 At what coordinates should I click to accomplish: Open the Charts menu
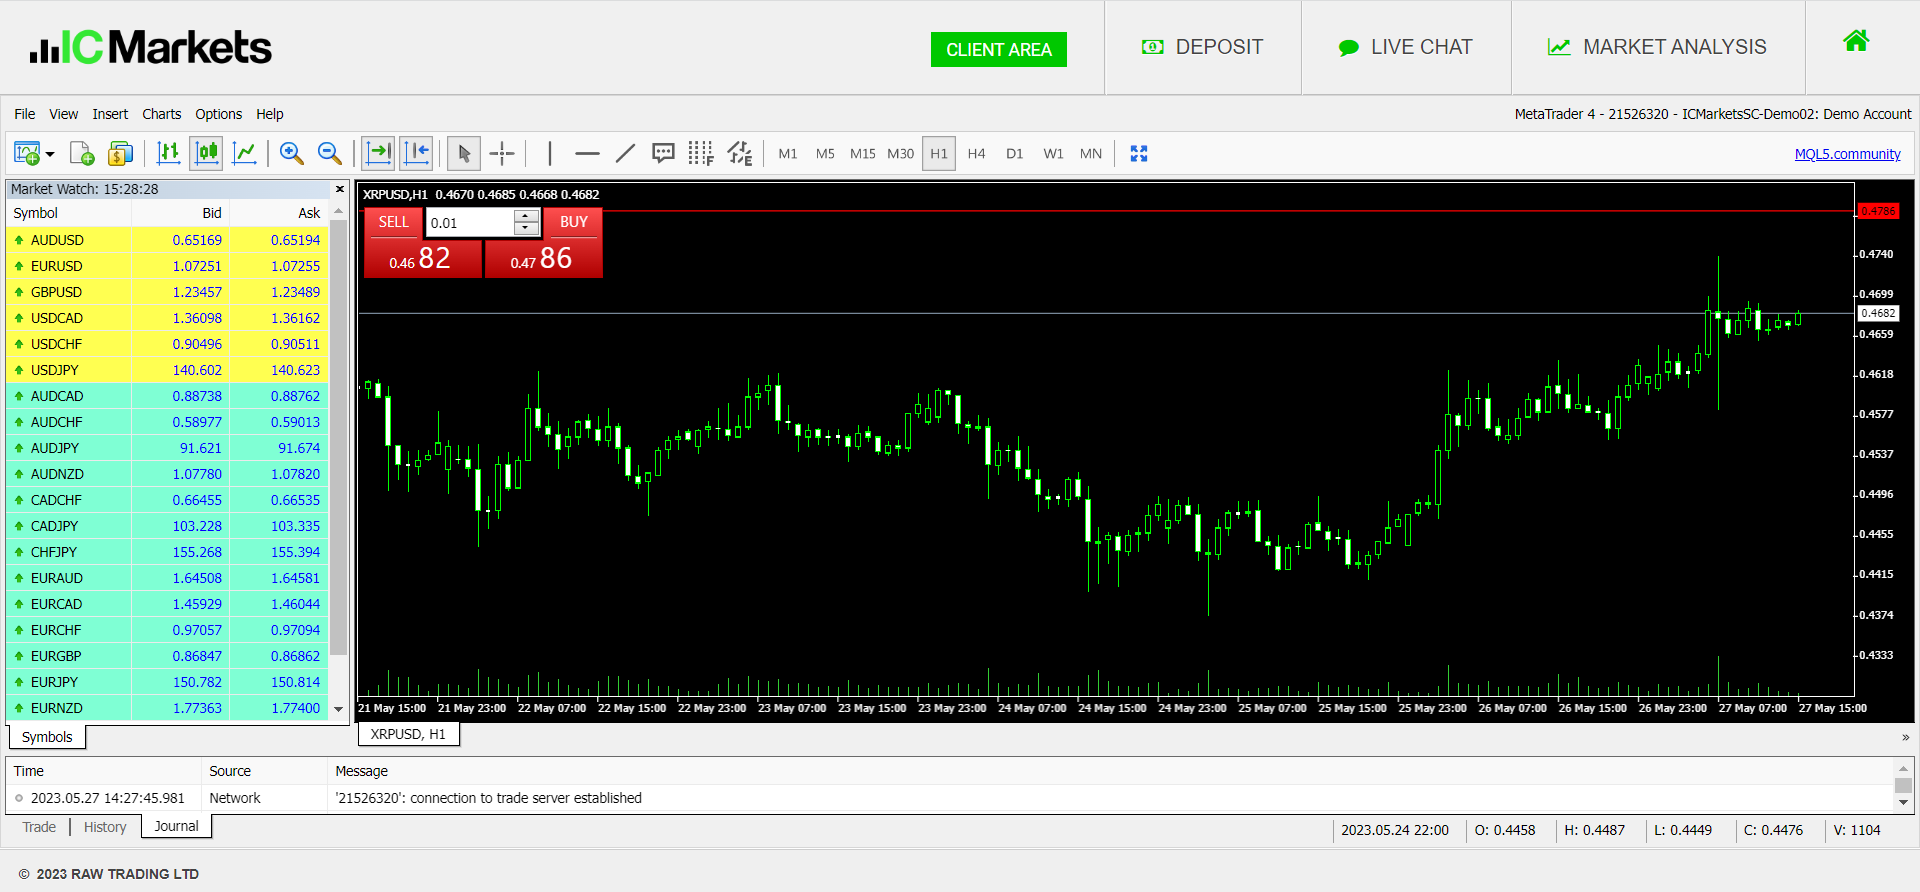pyautogui.click(x=162, y=114)
